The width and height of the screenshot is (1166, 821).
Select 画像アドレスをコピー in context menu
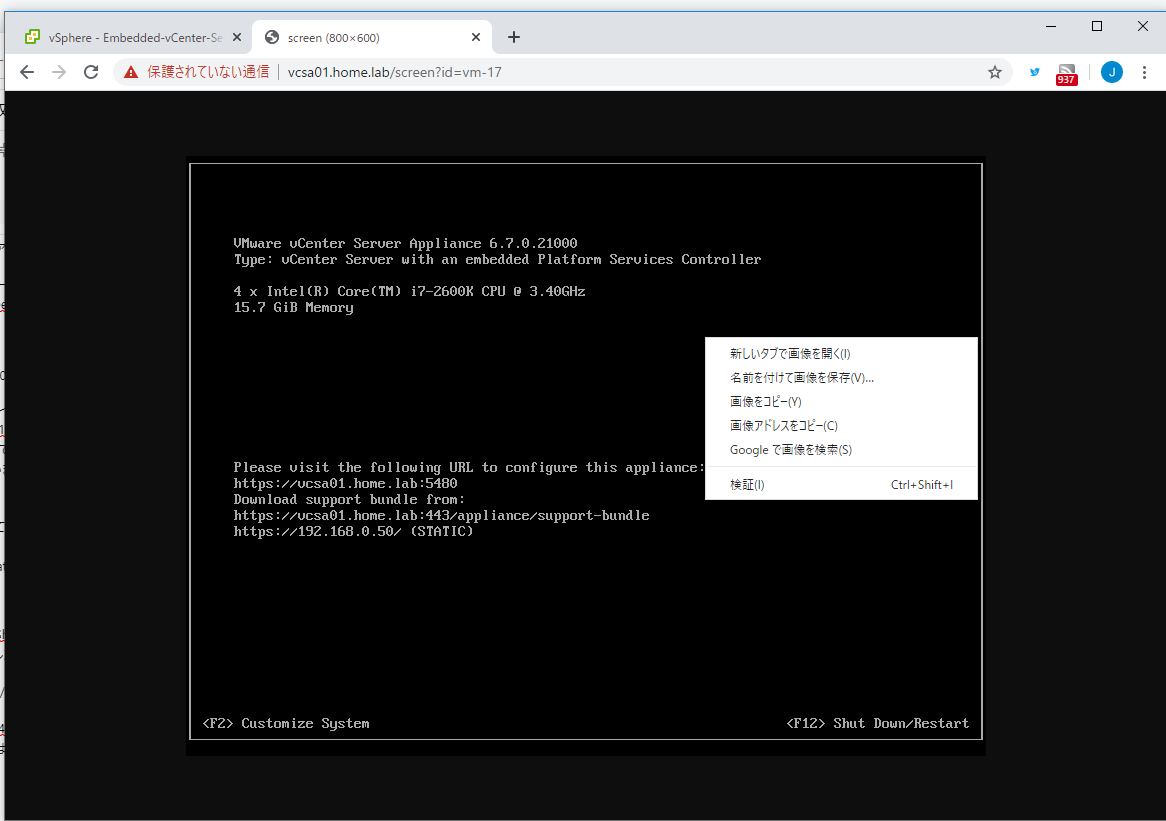[x=841, y=426]
